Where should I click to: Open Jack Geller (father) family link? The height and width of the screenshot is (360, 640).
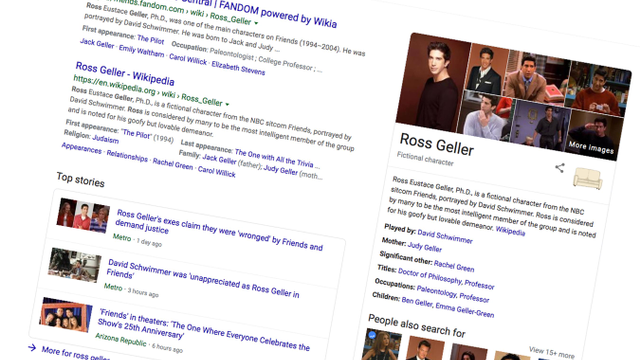219,159
